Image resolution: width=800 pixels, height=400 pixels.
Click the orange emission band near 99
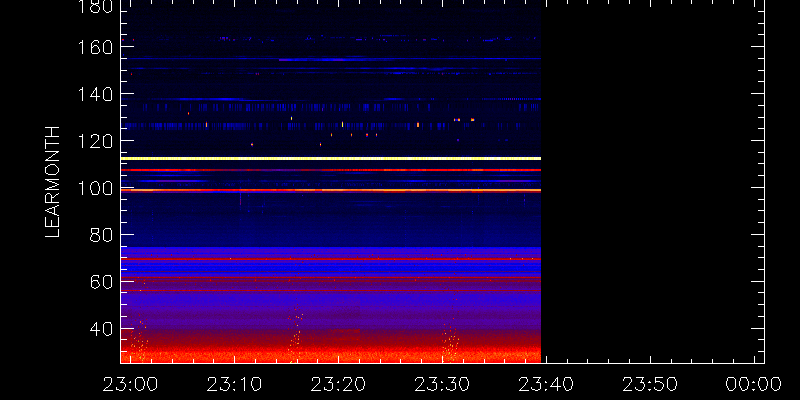pos(331,190)
